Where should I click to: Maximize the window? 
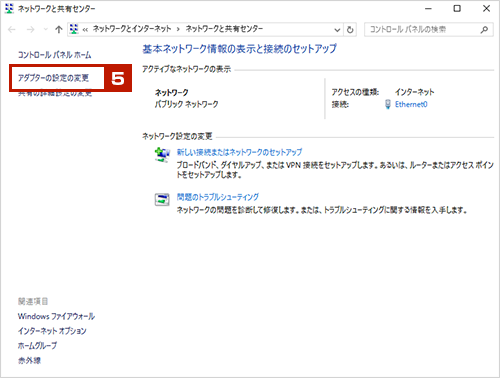(457, 9)
